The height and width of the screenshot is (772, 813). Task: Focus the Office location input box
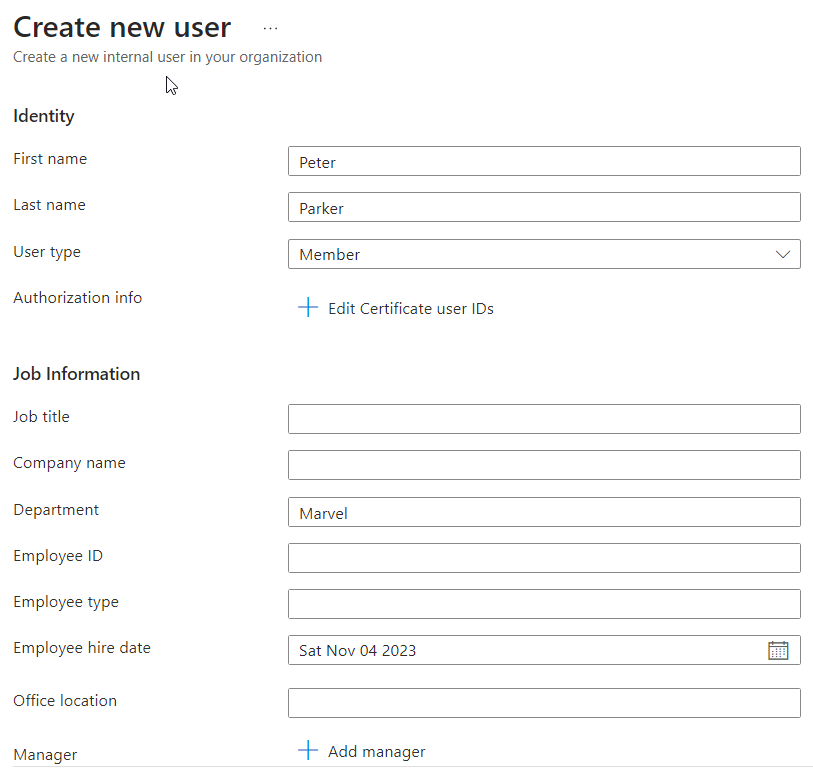click(543, 703)
